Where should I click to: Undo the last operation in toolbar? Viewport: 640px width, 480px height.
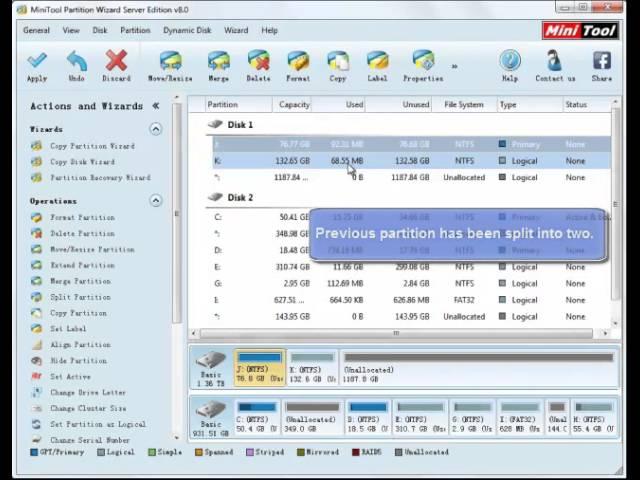76,67
